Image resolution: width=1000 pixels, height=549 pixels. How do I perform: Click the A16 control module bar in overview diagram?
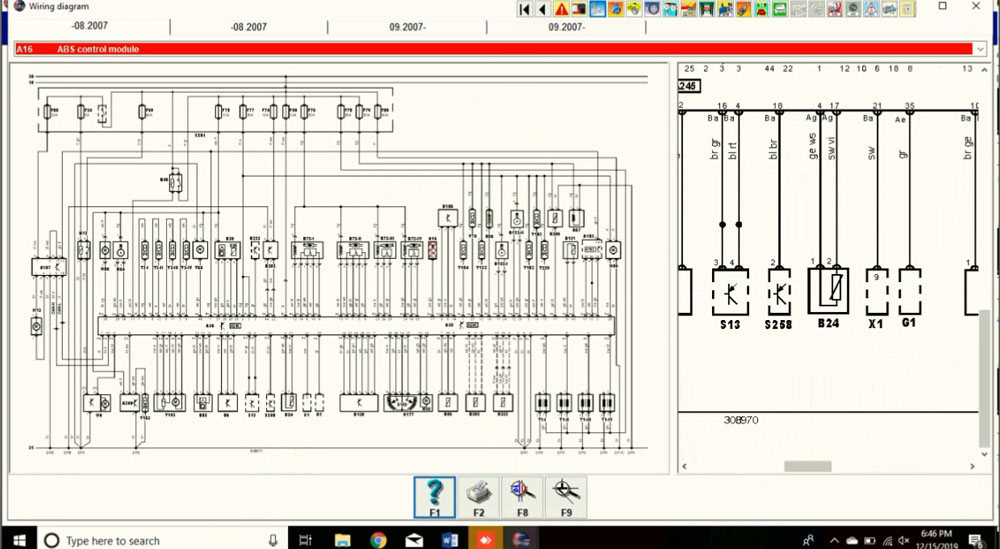point(356,326)
